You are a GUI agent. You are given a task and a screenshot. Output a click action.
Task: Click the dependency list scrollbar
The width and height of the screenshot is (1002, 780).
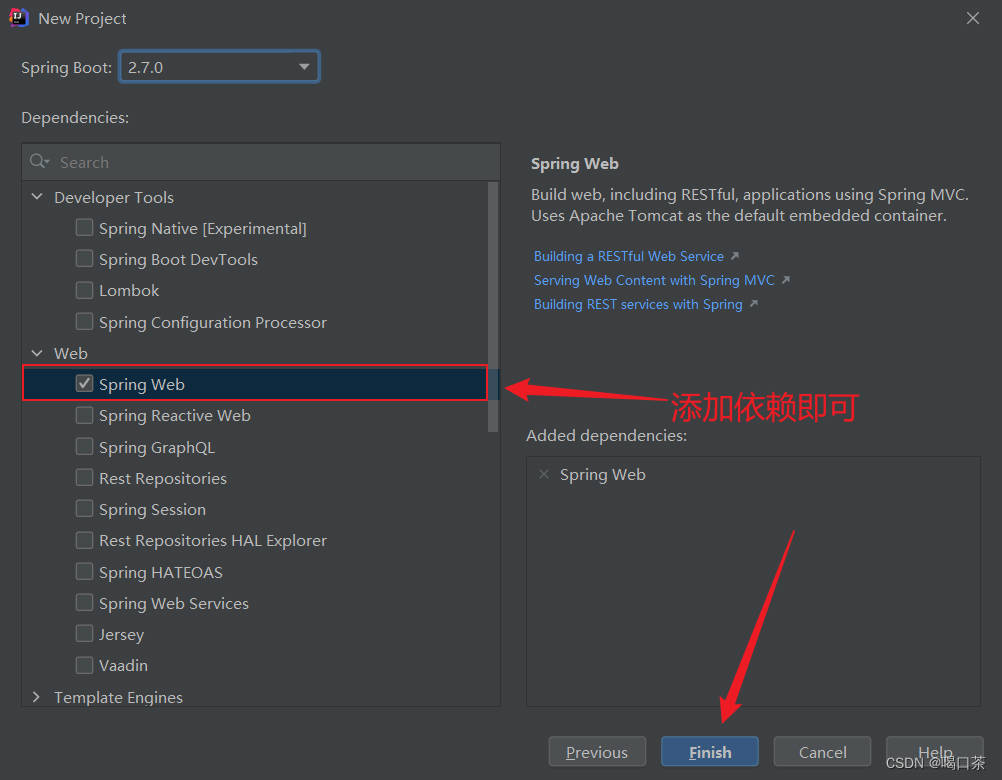pyautogui.click(x=493, y=307)
